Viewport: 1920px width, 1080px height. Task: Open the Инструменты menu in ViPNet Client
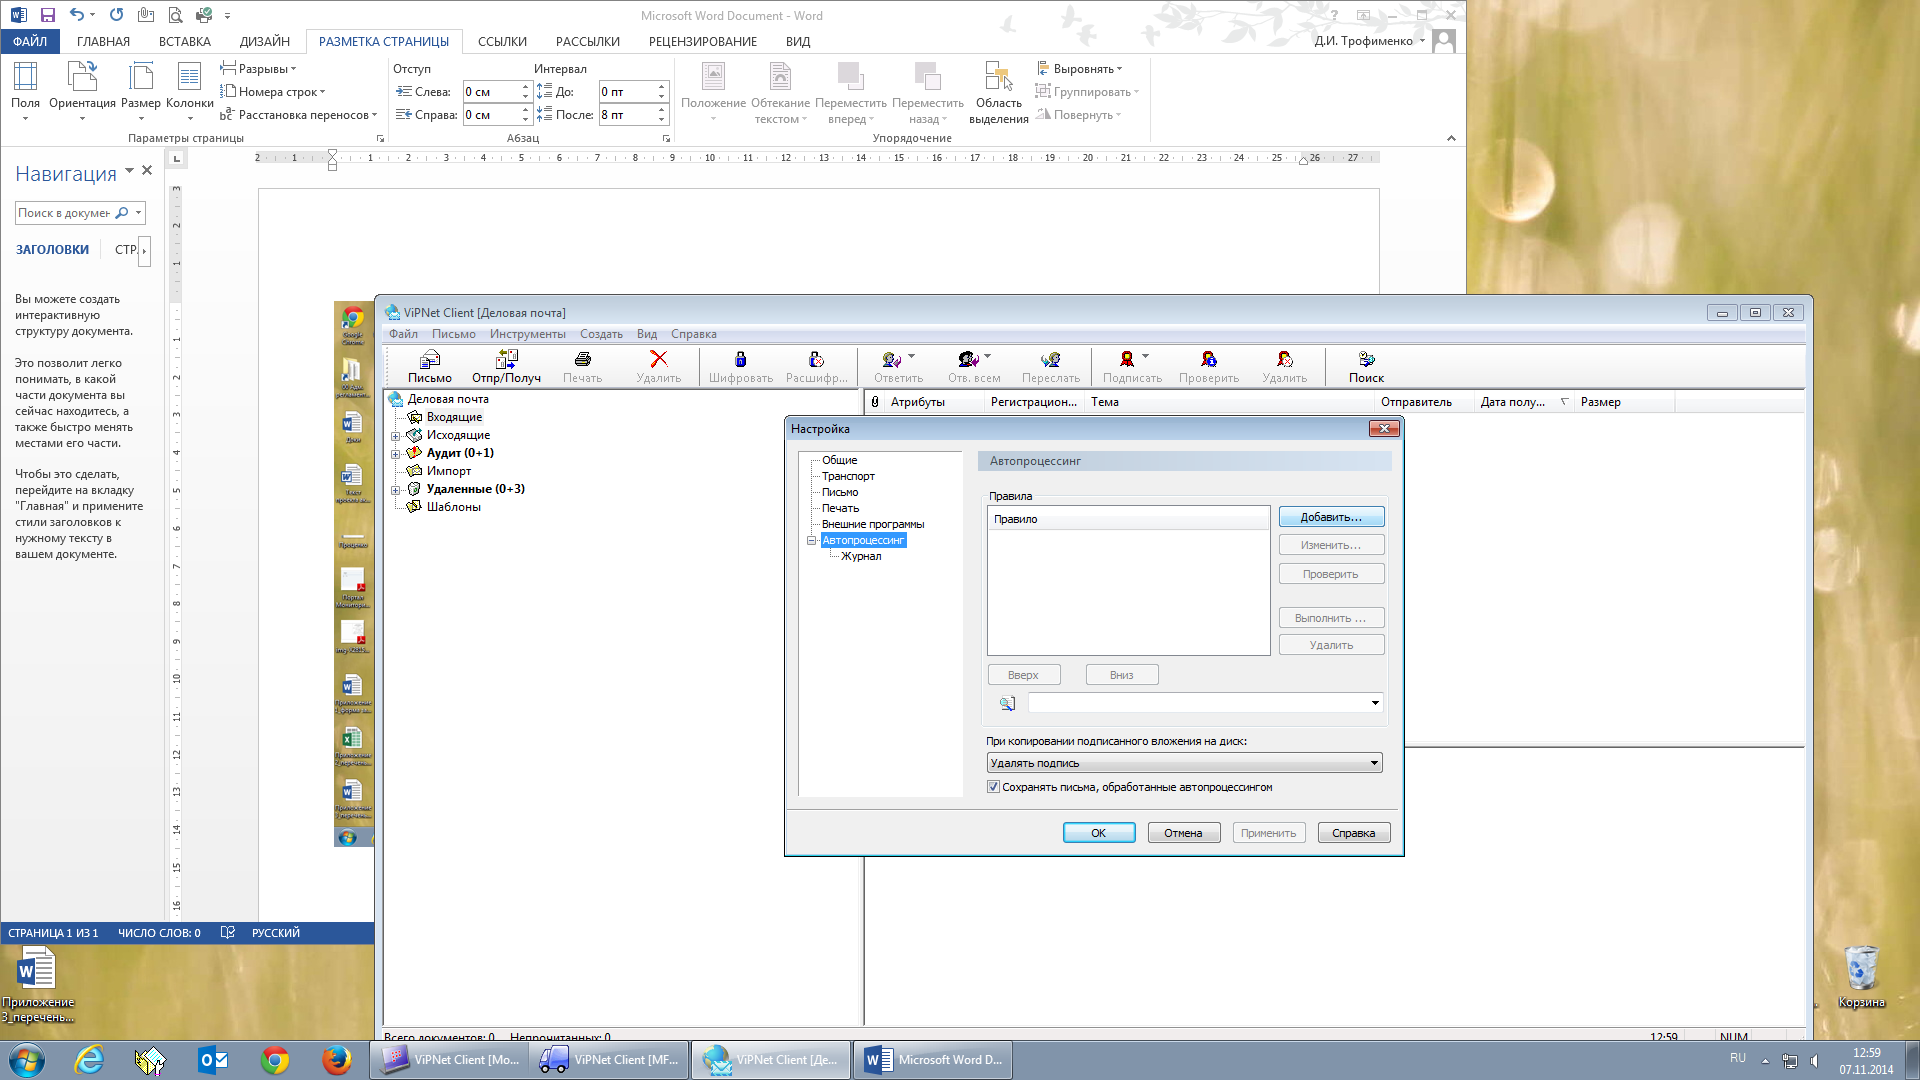coord(527,334)
